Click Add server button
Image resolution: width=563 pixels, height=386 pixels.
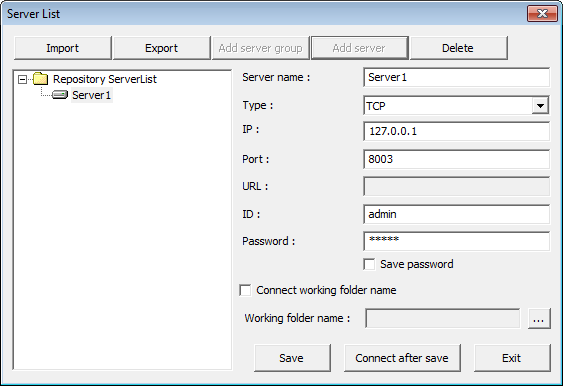(359, 48)
